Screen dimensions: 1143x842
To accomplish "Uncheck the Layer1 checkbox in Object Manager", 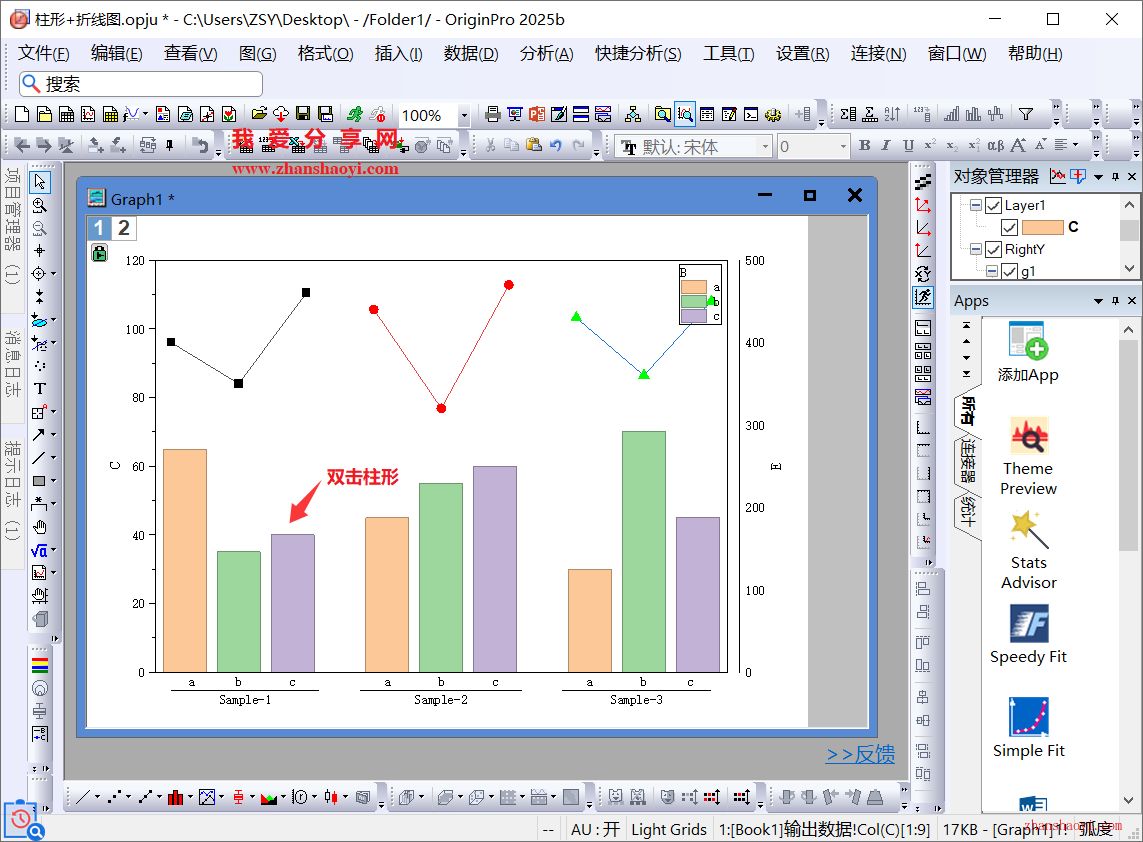I will coord(993,205).
